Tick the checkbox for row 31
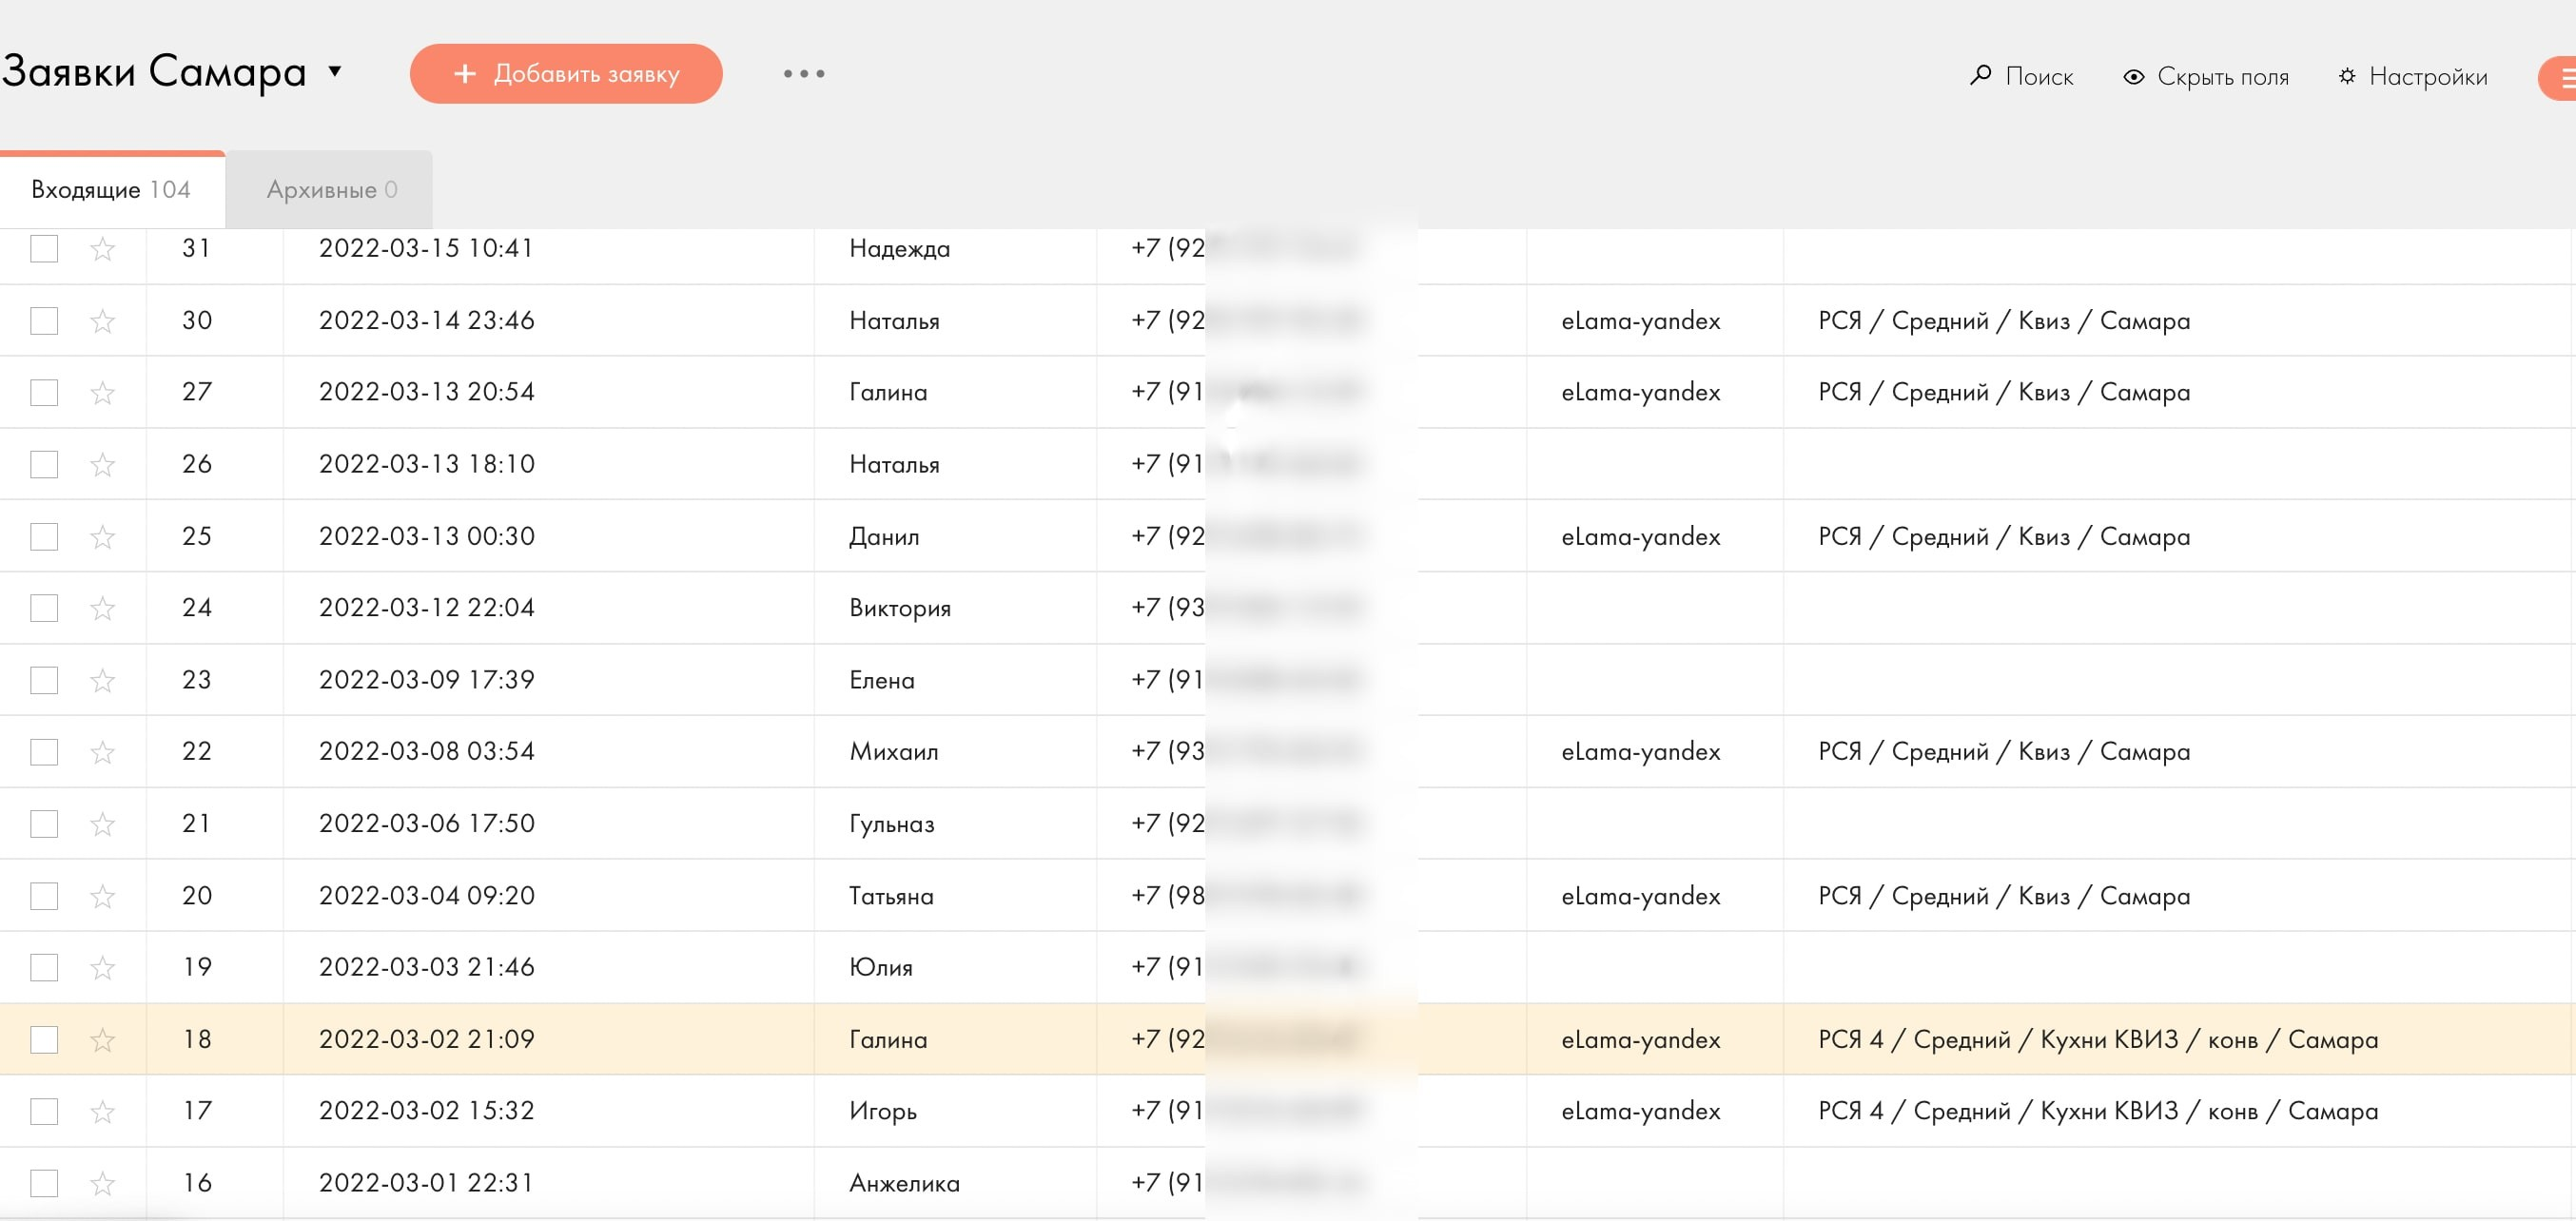 tap(44, 249)
